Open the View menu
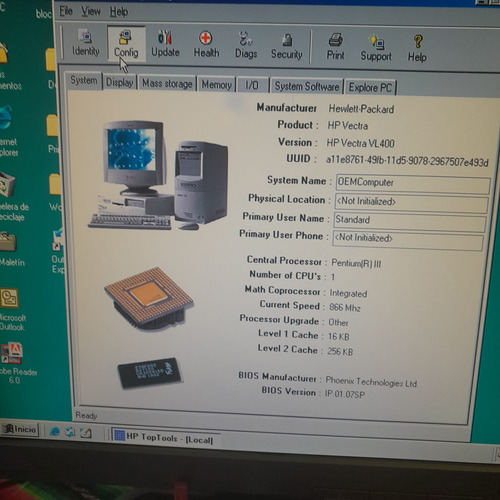The image size is (500, 500). 91,12
